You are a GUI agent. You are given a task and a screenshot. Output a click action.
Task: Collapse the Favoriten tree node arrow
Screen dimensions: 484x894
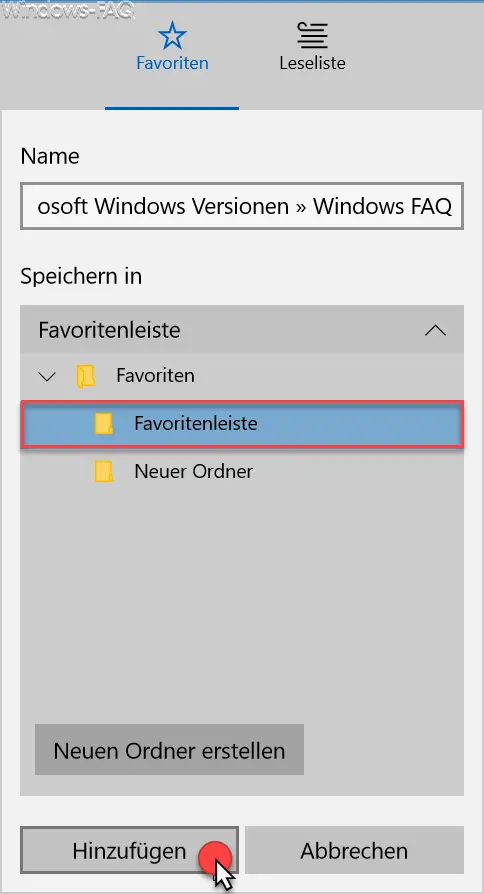coord(47,376)
